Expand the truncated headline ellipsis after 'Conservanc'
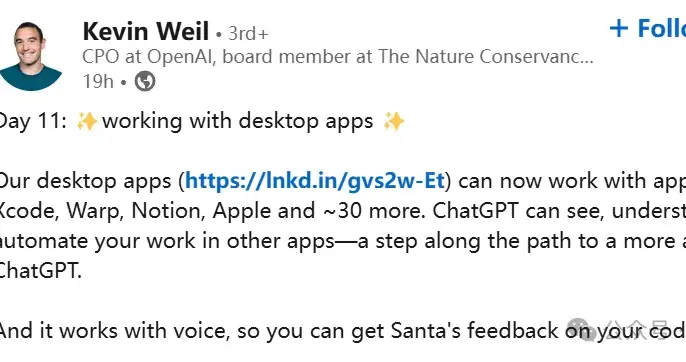The image size is (686, 362). [x=587, y=57]
